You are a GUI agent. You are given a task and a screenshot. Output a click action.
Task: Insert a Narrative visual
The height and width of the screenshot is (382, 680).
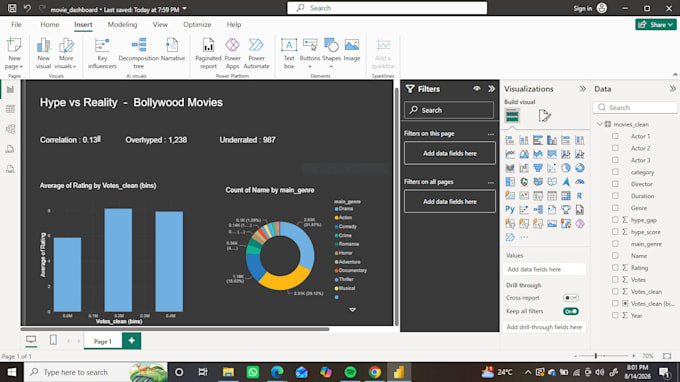point(173,49)
